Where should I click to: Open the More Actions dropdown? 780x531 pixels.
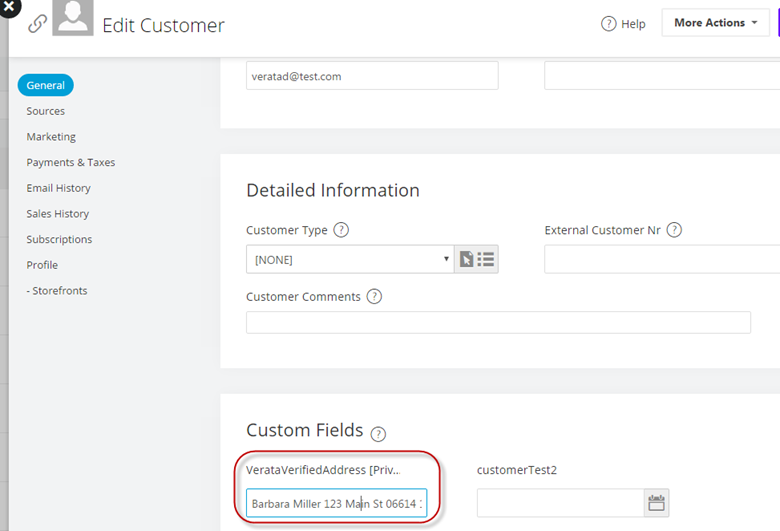coord(715,23)
